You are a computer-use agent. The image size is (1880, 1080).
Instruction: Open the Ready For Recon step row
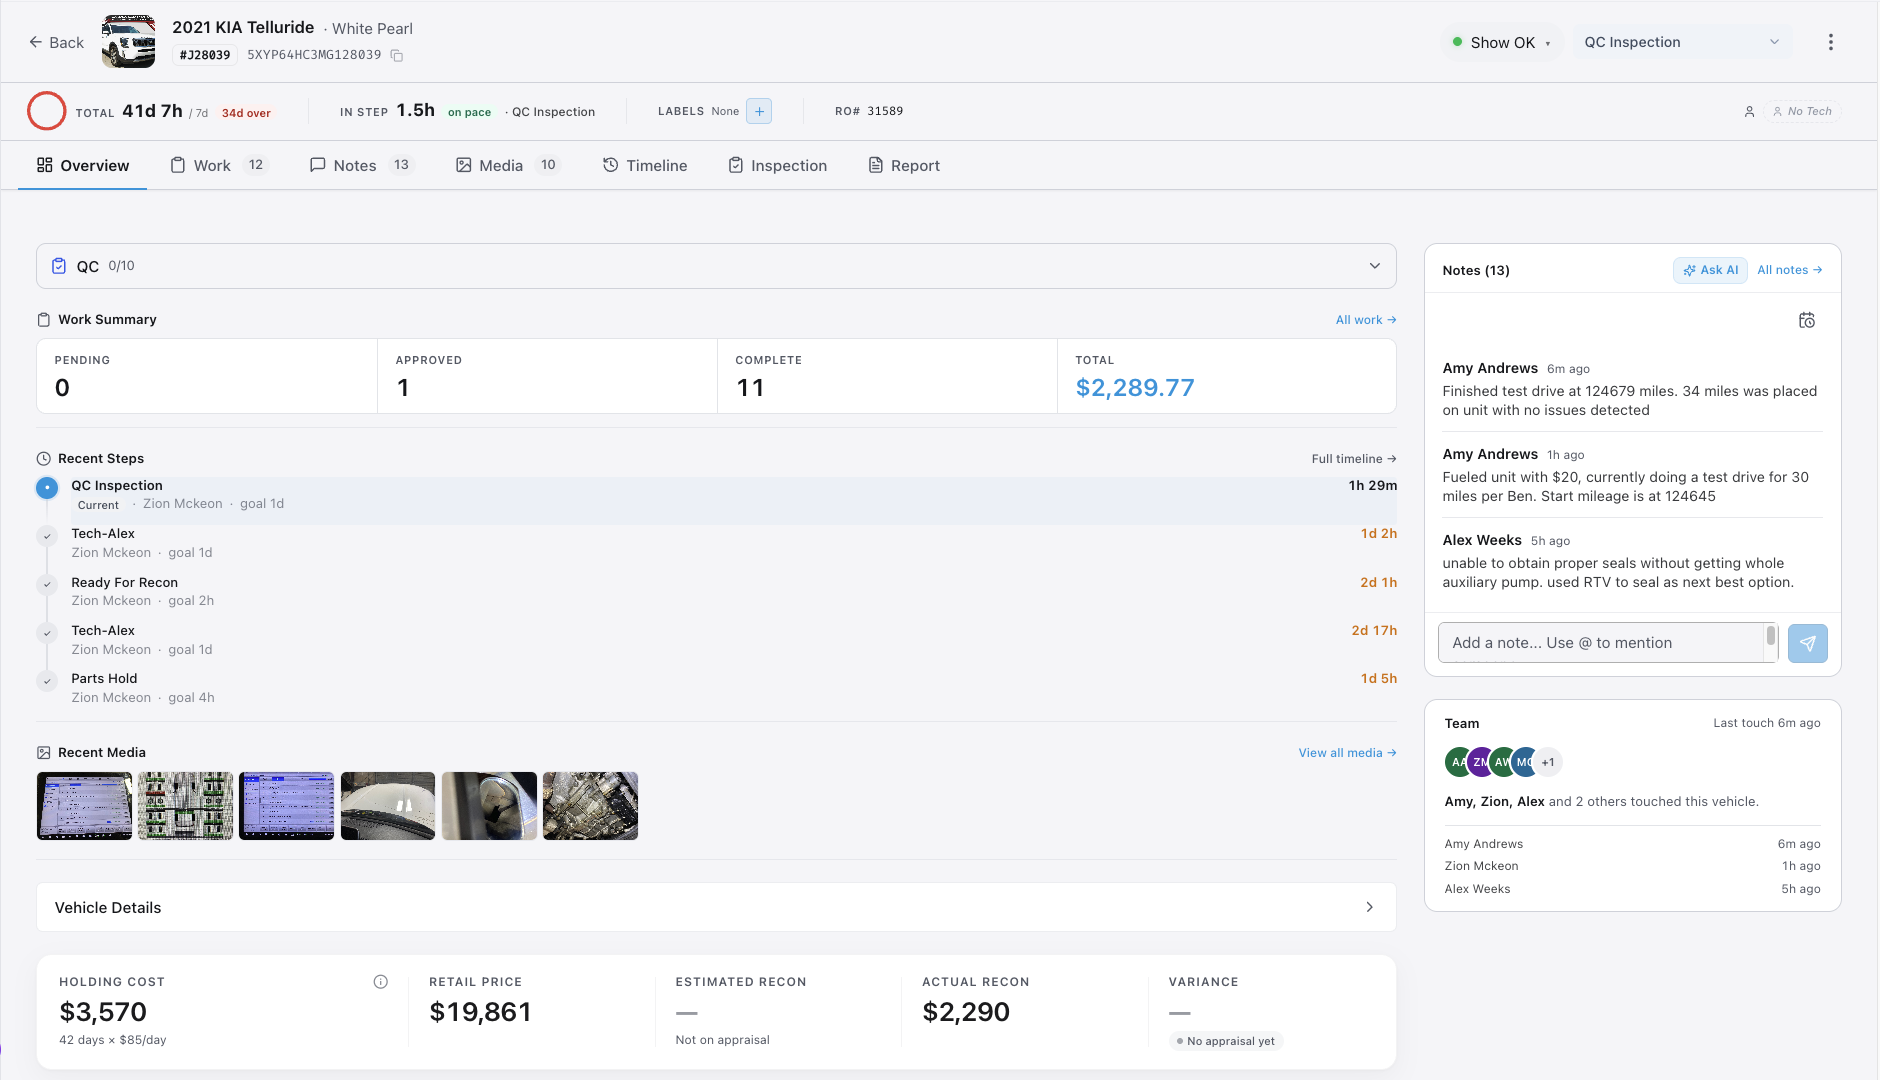click(x=716, y=591)
